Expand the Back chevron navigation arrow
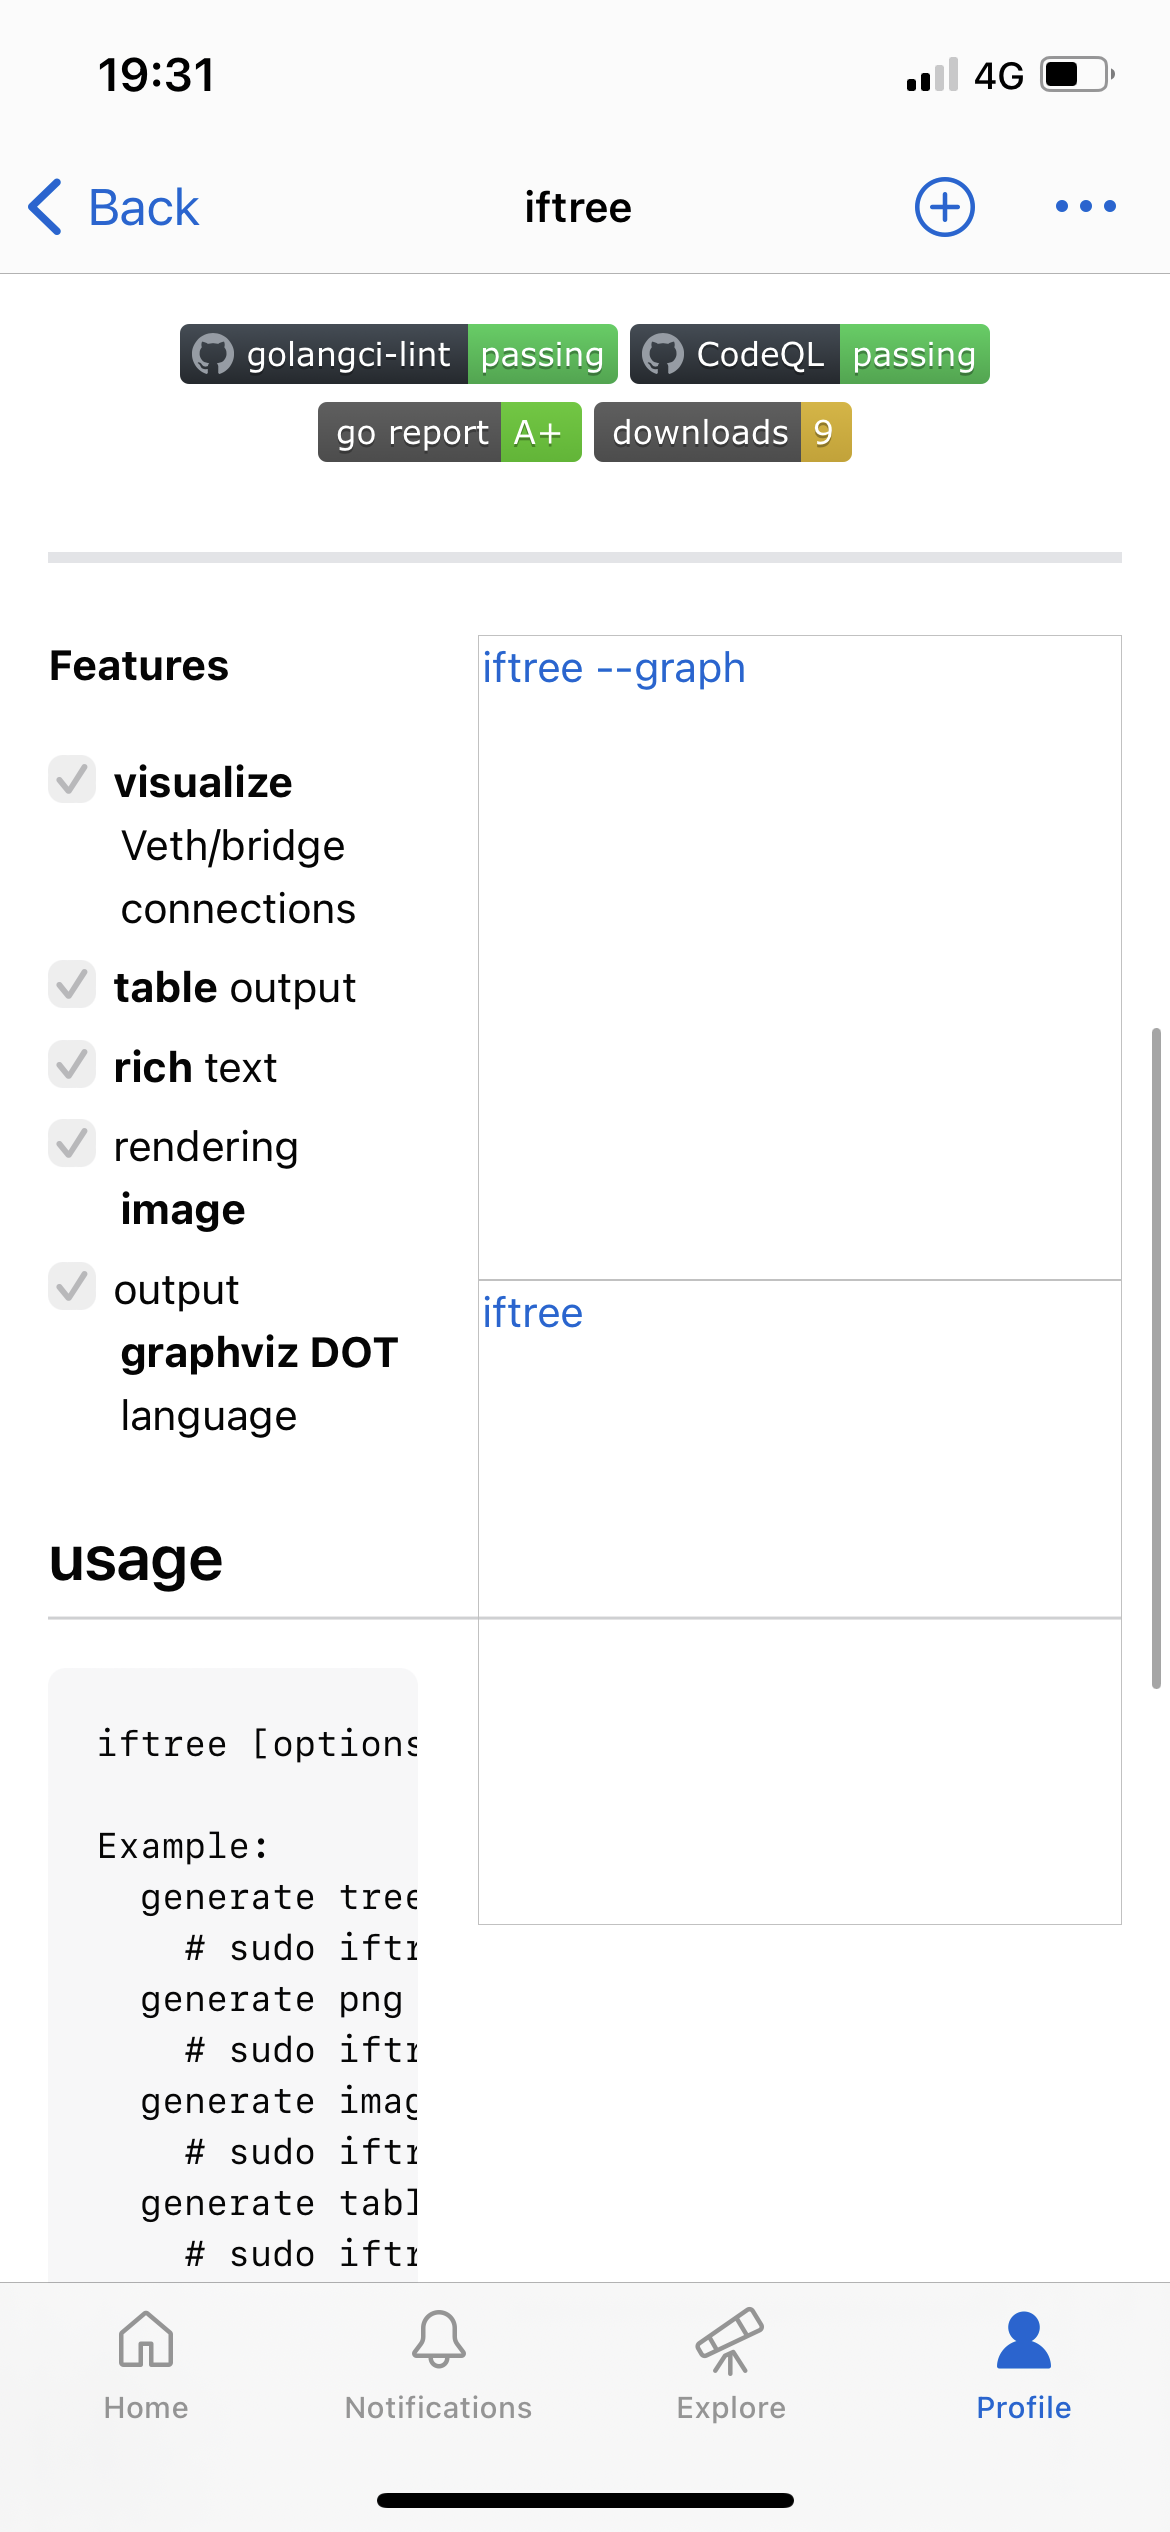1170x2532 pixels. point(44,206)
